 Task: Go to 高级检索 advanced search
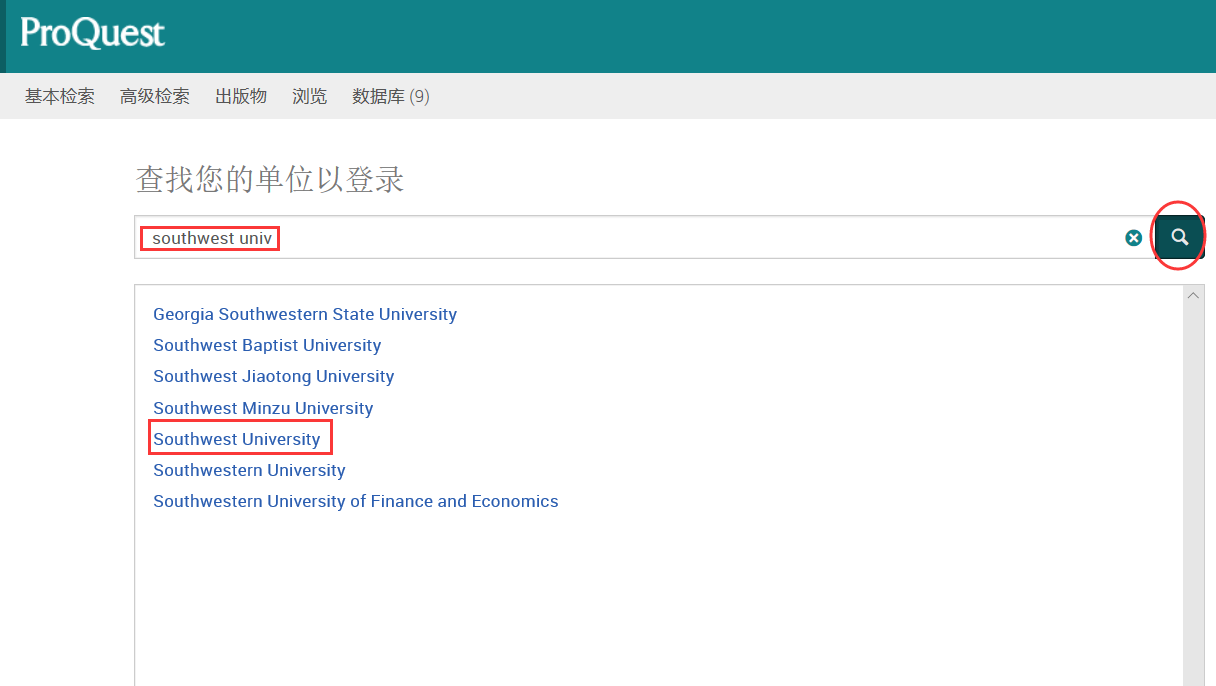tap(155, 97)
